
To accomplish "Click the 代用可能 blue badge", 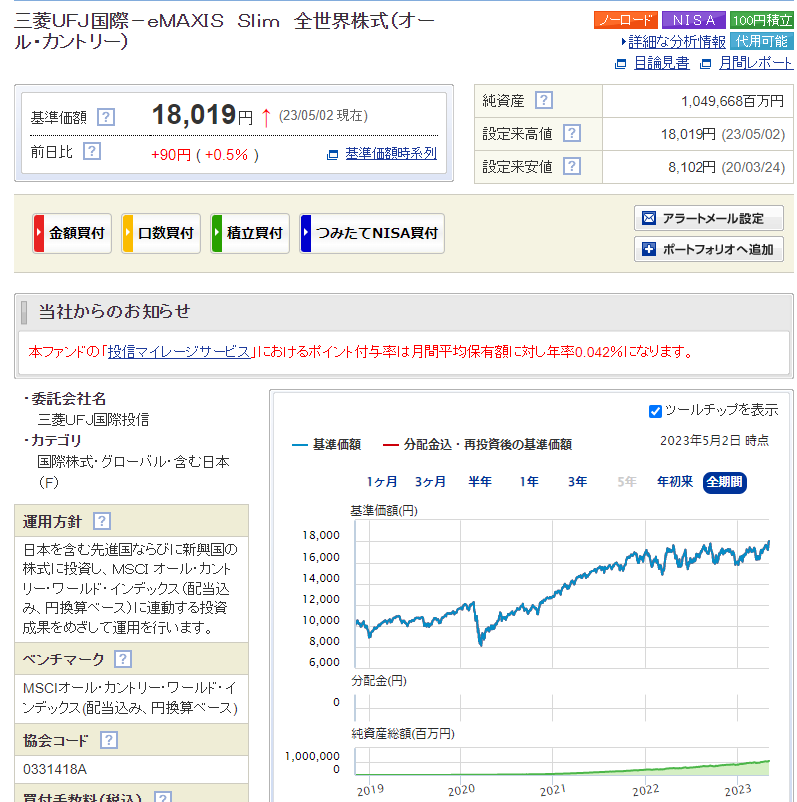I will click(761, 41).
